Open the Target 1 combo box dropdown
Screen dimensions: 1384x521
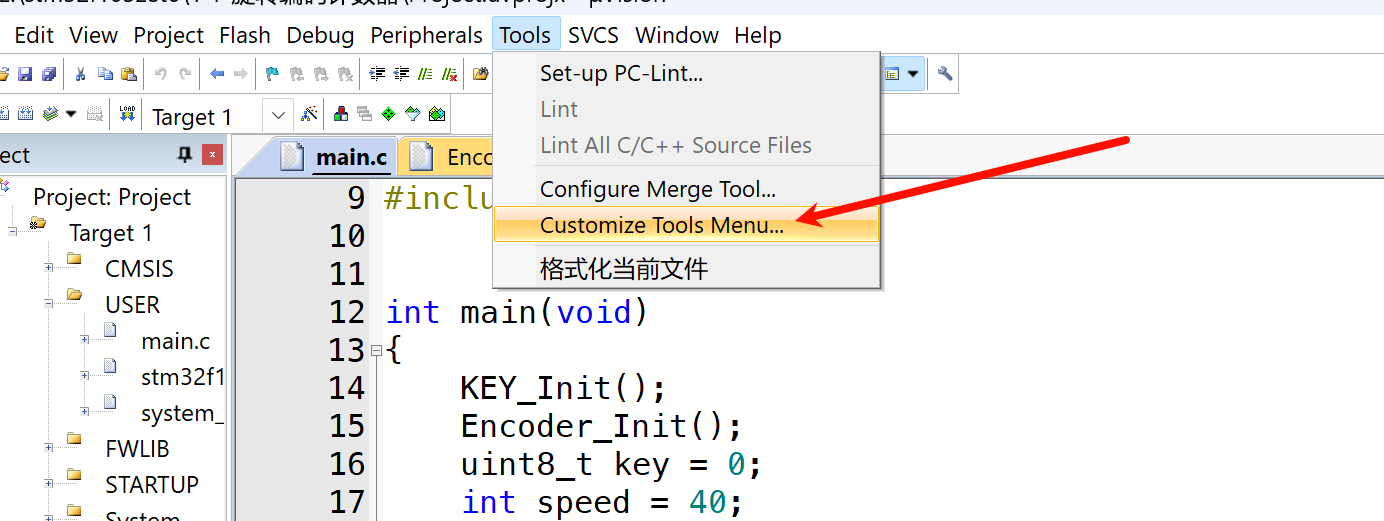click(278, 115)
